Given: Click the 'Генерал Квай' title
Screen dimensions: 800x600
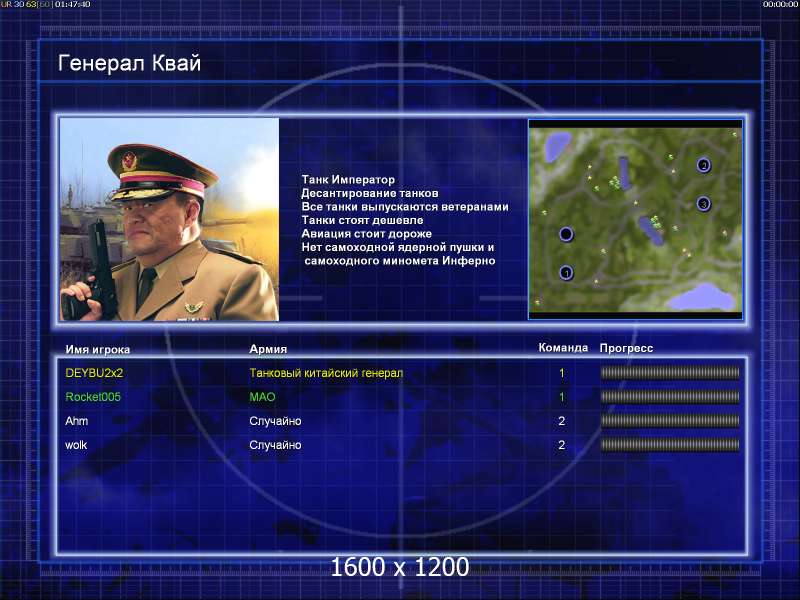Looking at the screenshot, I should (x=130, y=63).
